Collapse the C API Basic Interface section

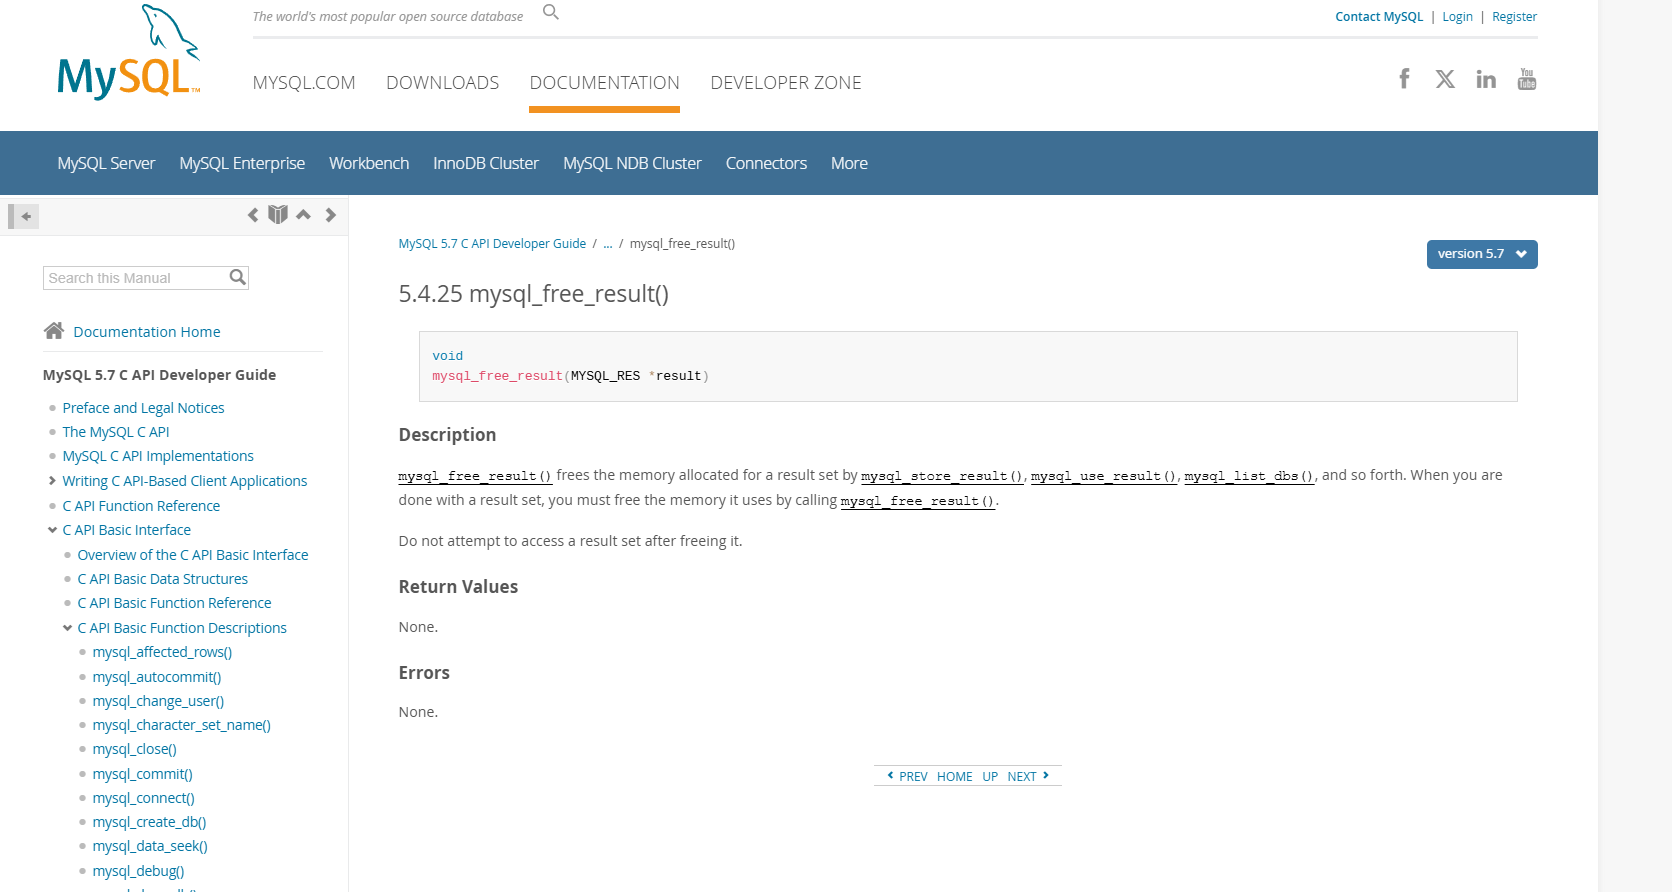tap(53, 530)
